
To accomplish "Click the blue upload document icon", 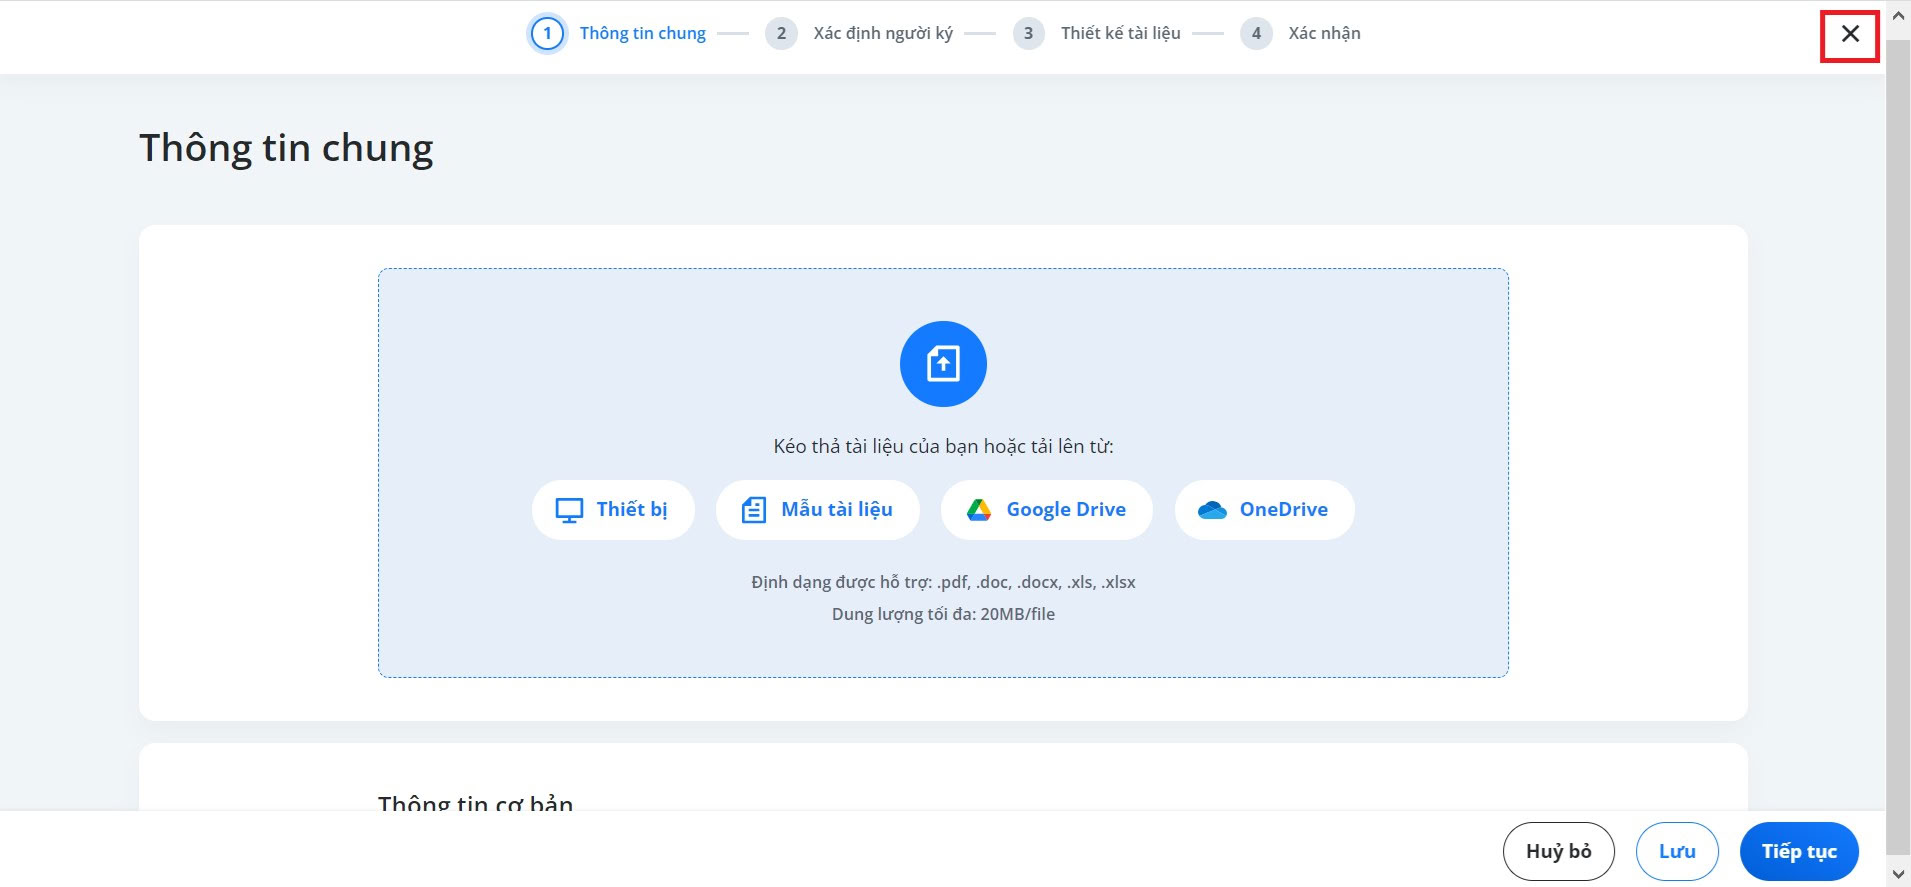I will [x=943, y=364].
